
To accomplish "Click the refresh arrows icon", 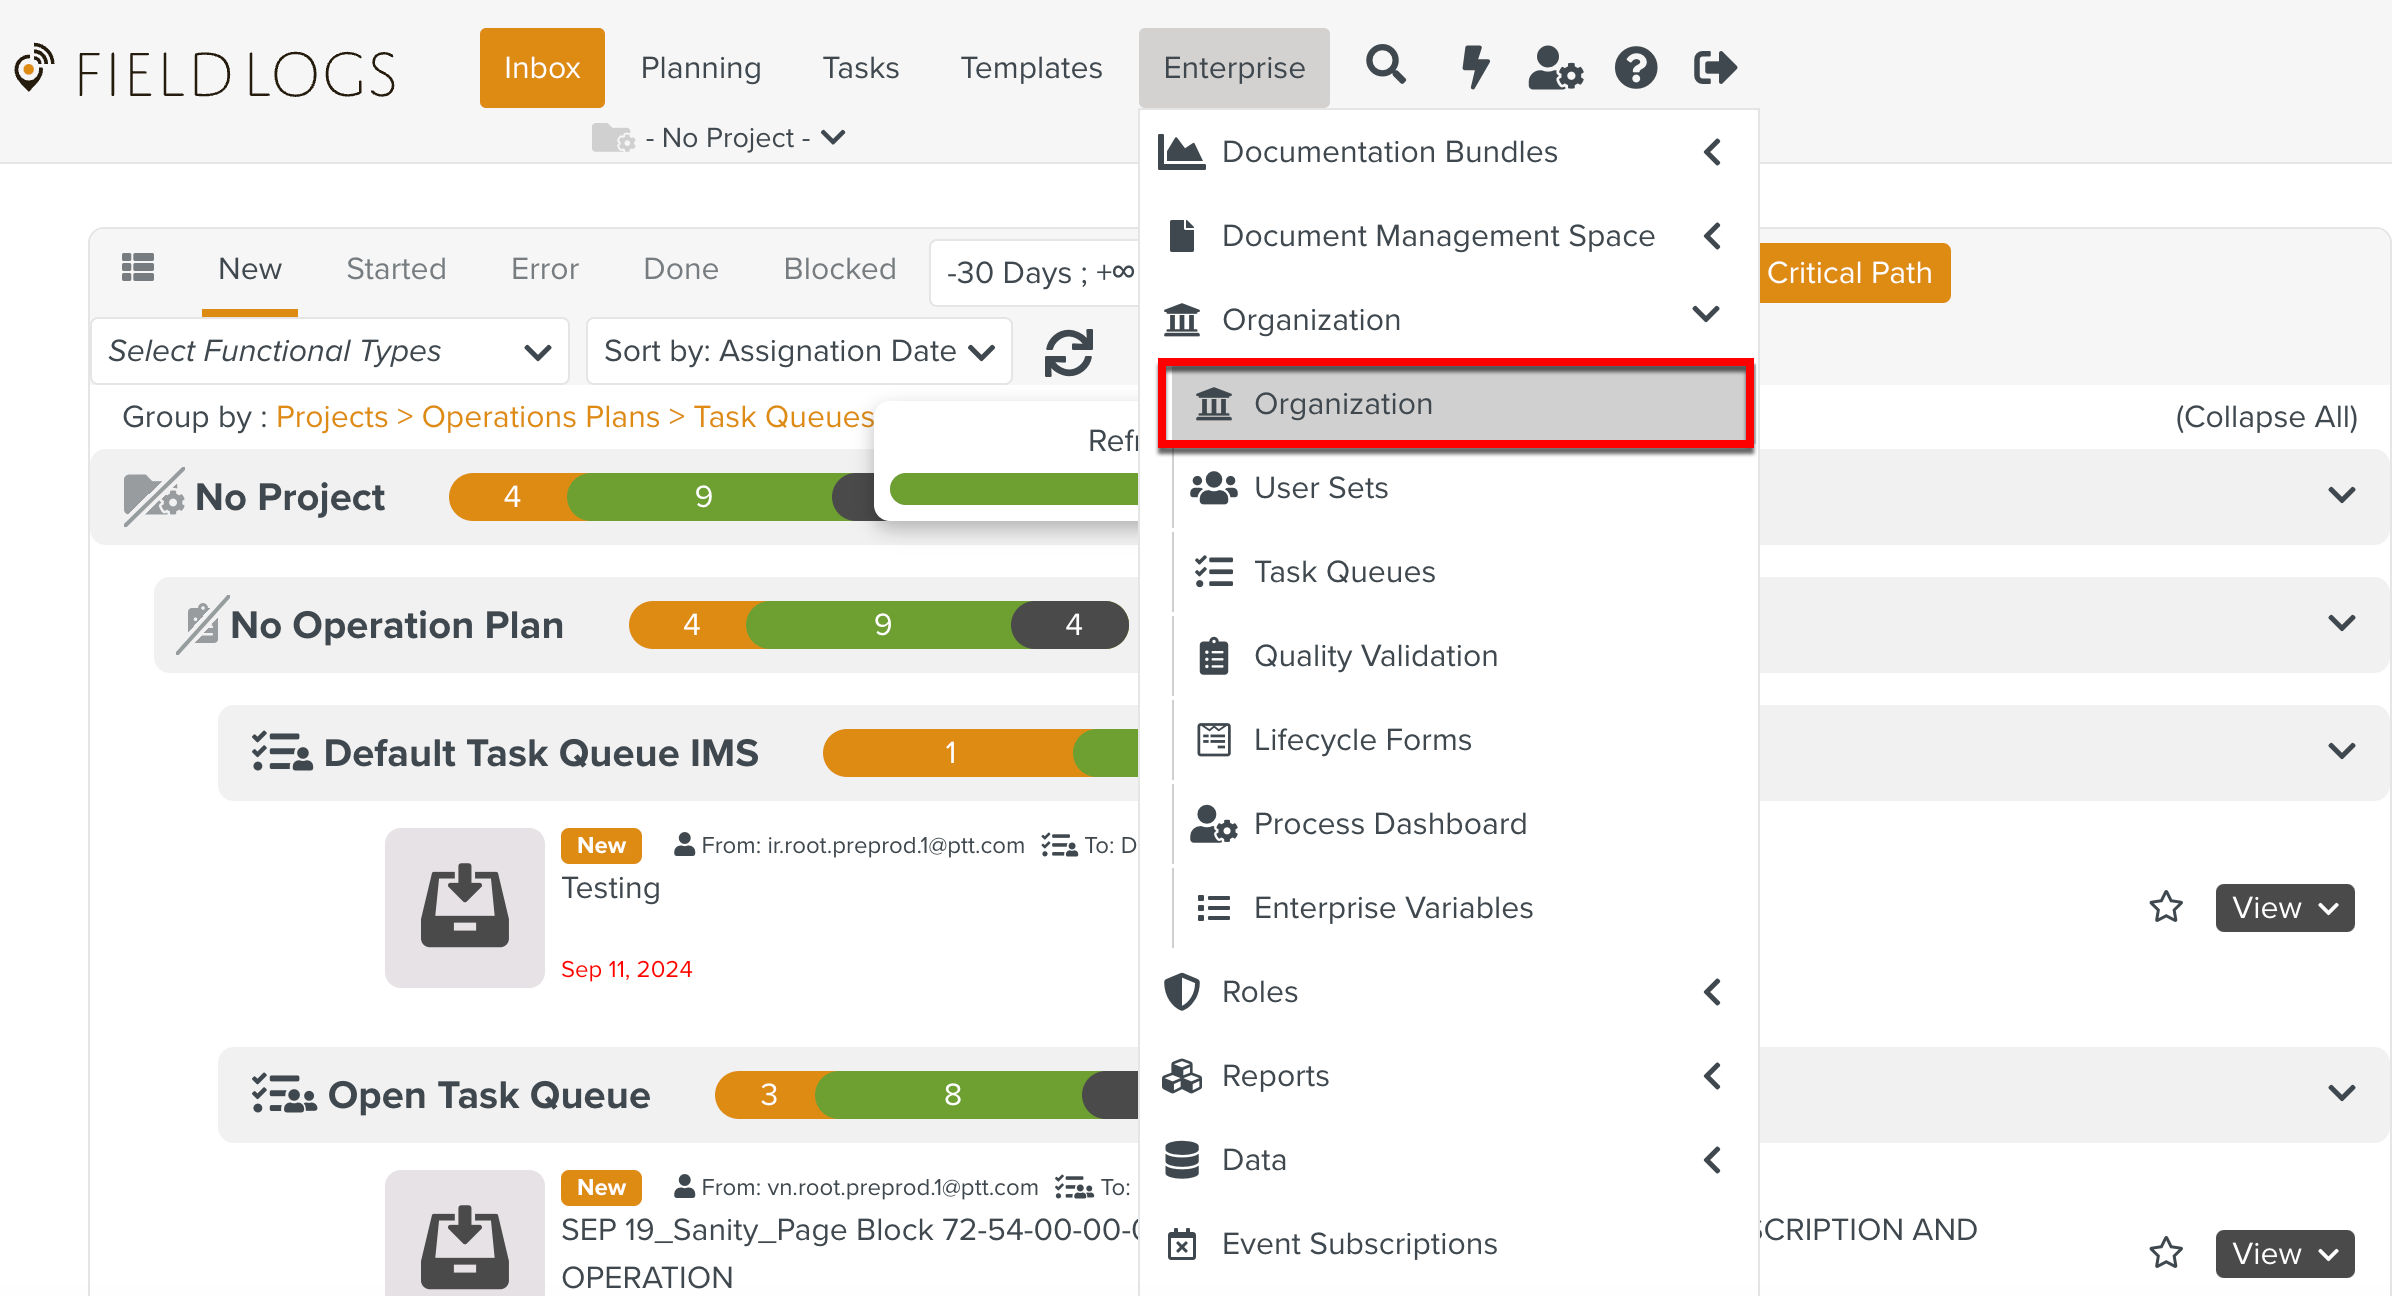I will pos(1068,352).
